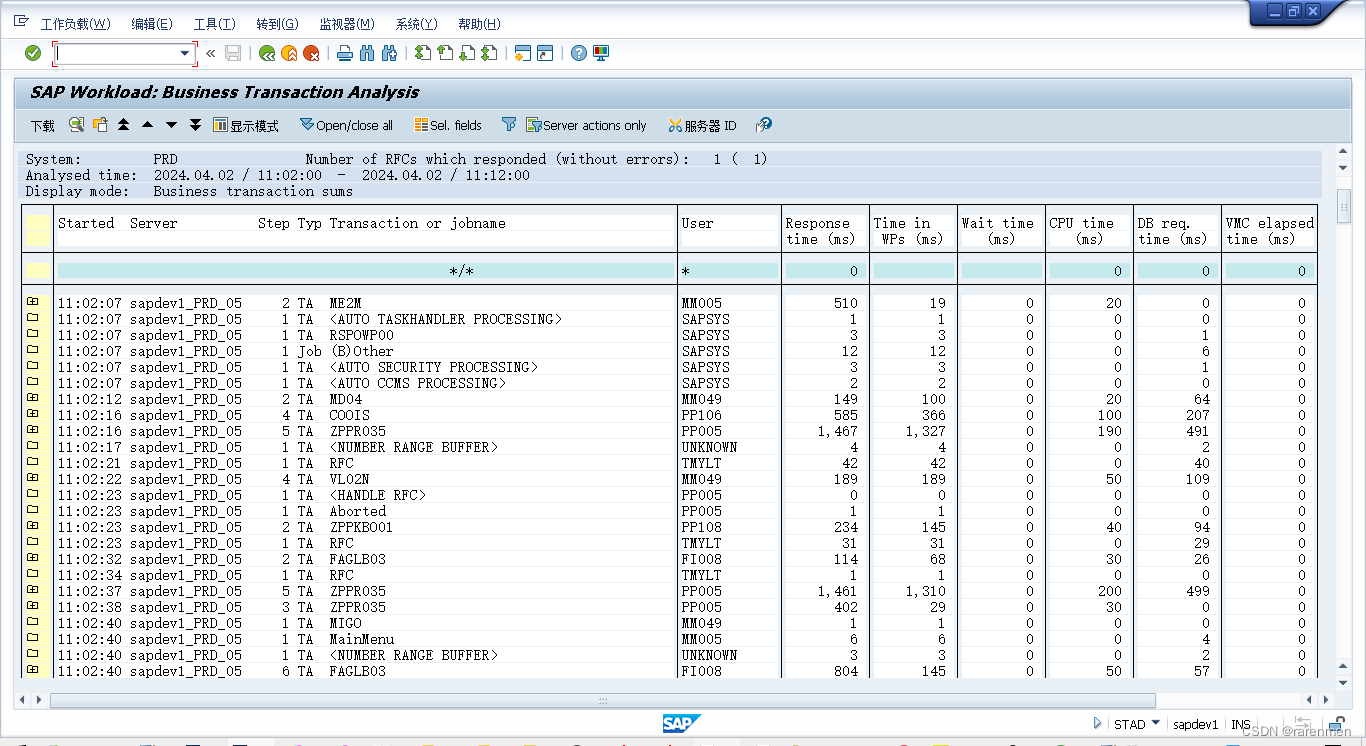The image size is (1366, 746).
Task: Click into the transaction command input field
Action: [x=116, y=53]
